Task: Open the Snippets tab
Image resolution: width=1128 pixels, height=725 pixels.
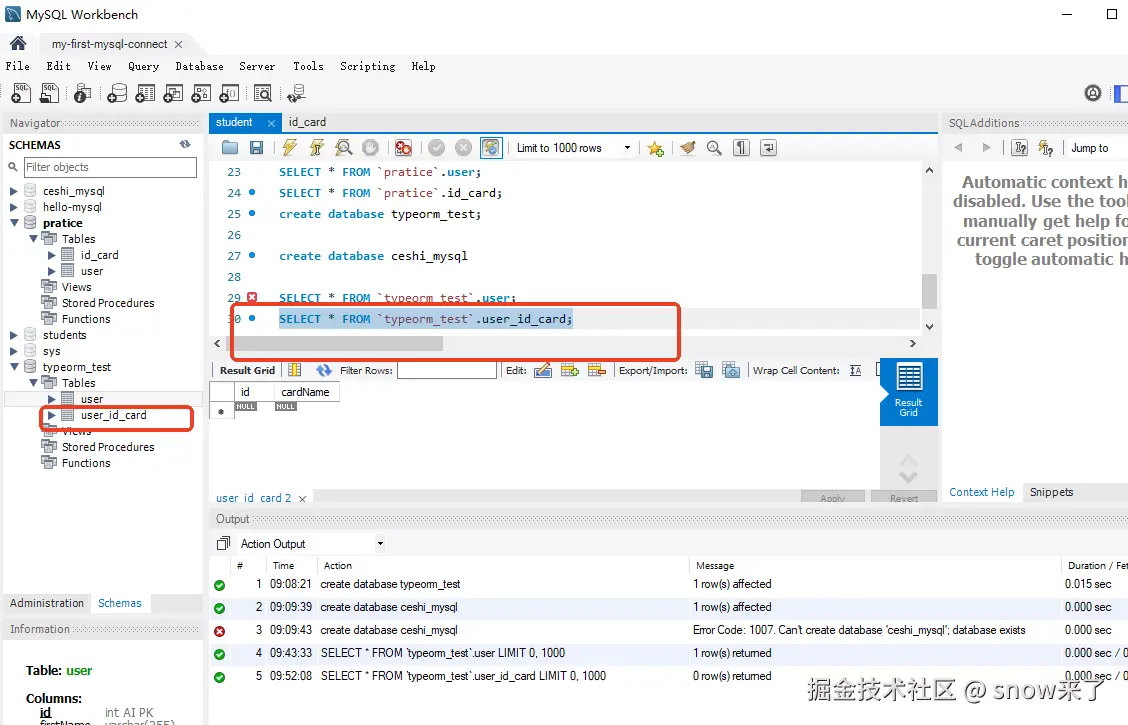Action: click(x=1051, y=492)
